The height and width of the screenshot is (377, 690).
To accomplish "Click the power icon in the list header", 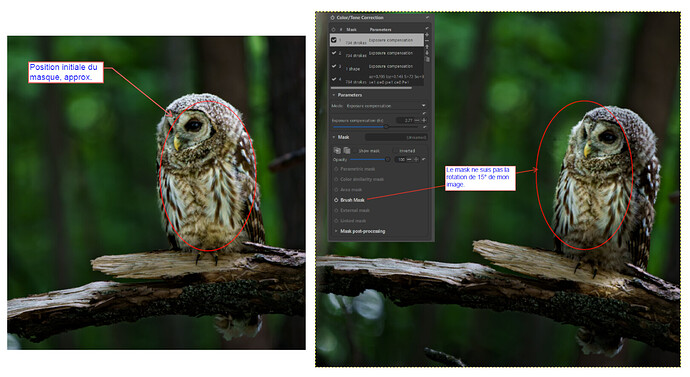I will (x=334, y=29).
